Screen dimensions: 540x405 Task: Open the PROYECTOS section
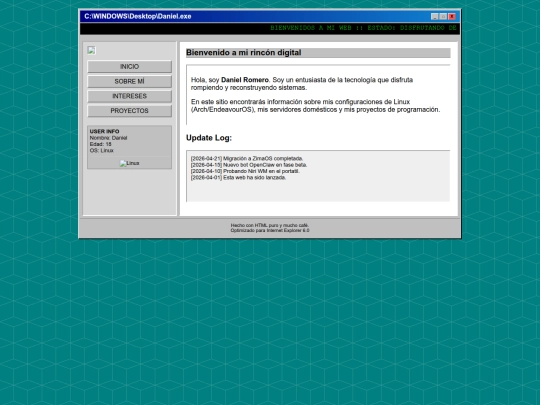click(x=129, y=111)
